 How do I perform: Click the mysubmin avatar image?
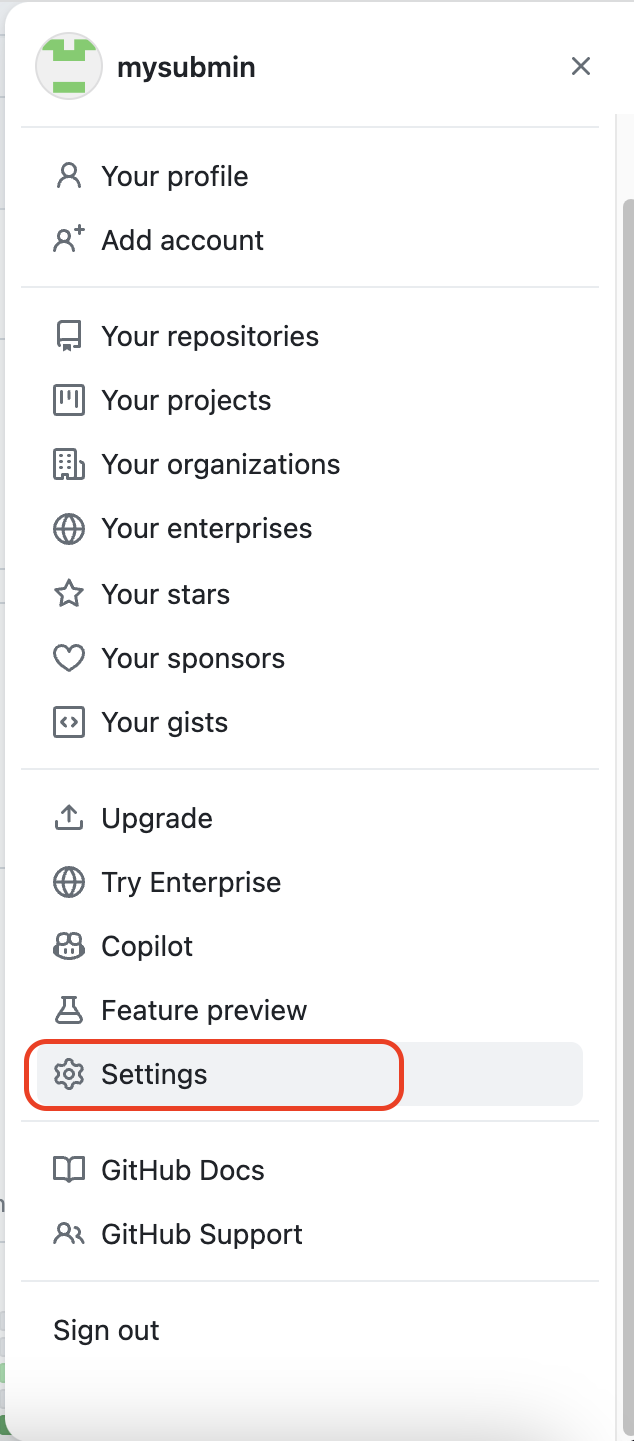coord(68,67)
